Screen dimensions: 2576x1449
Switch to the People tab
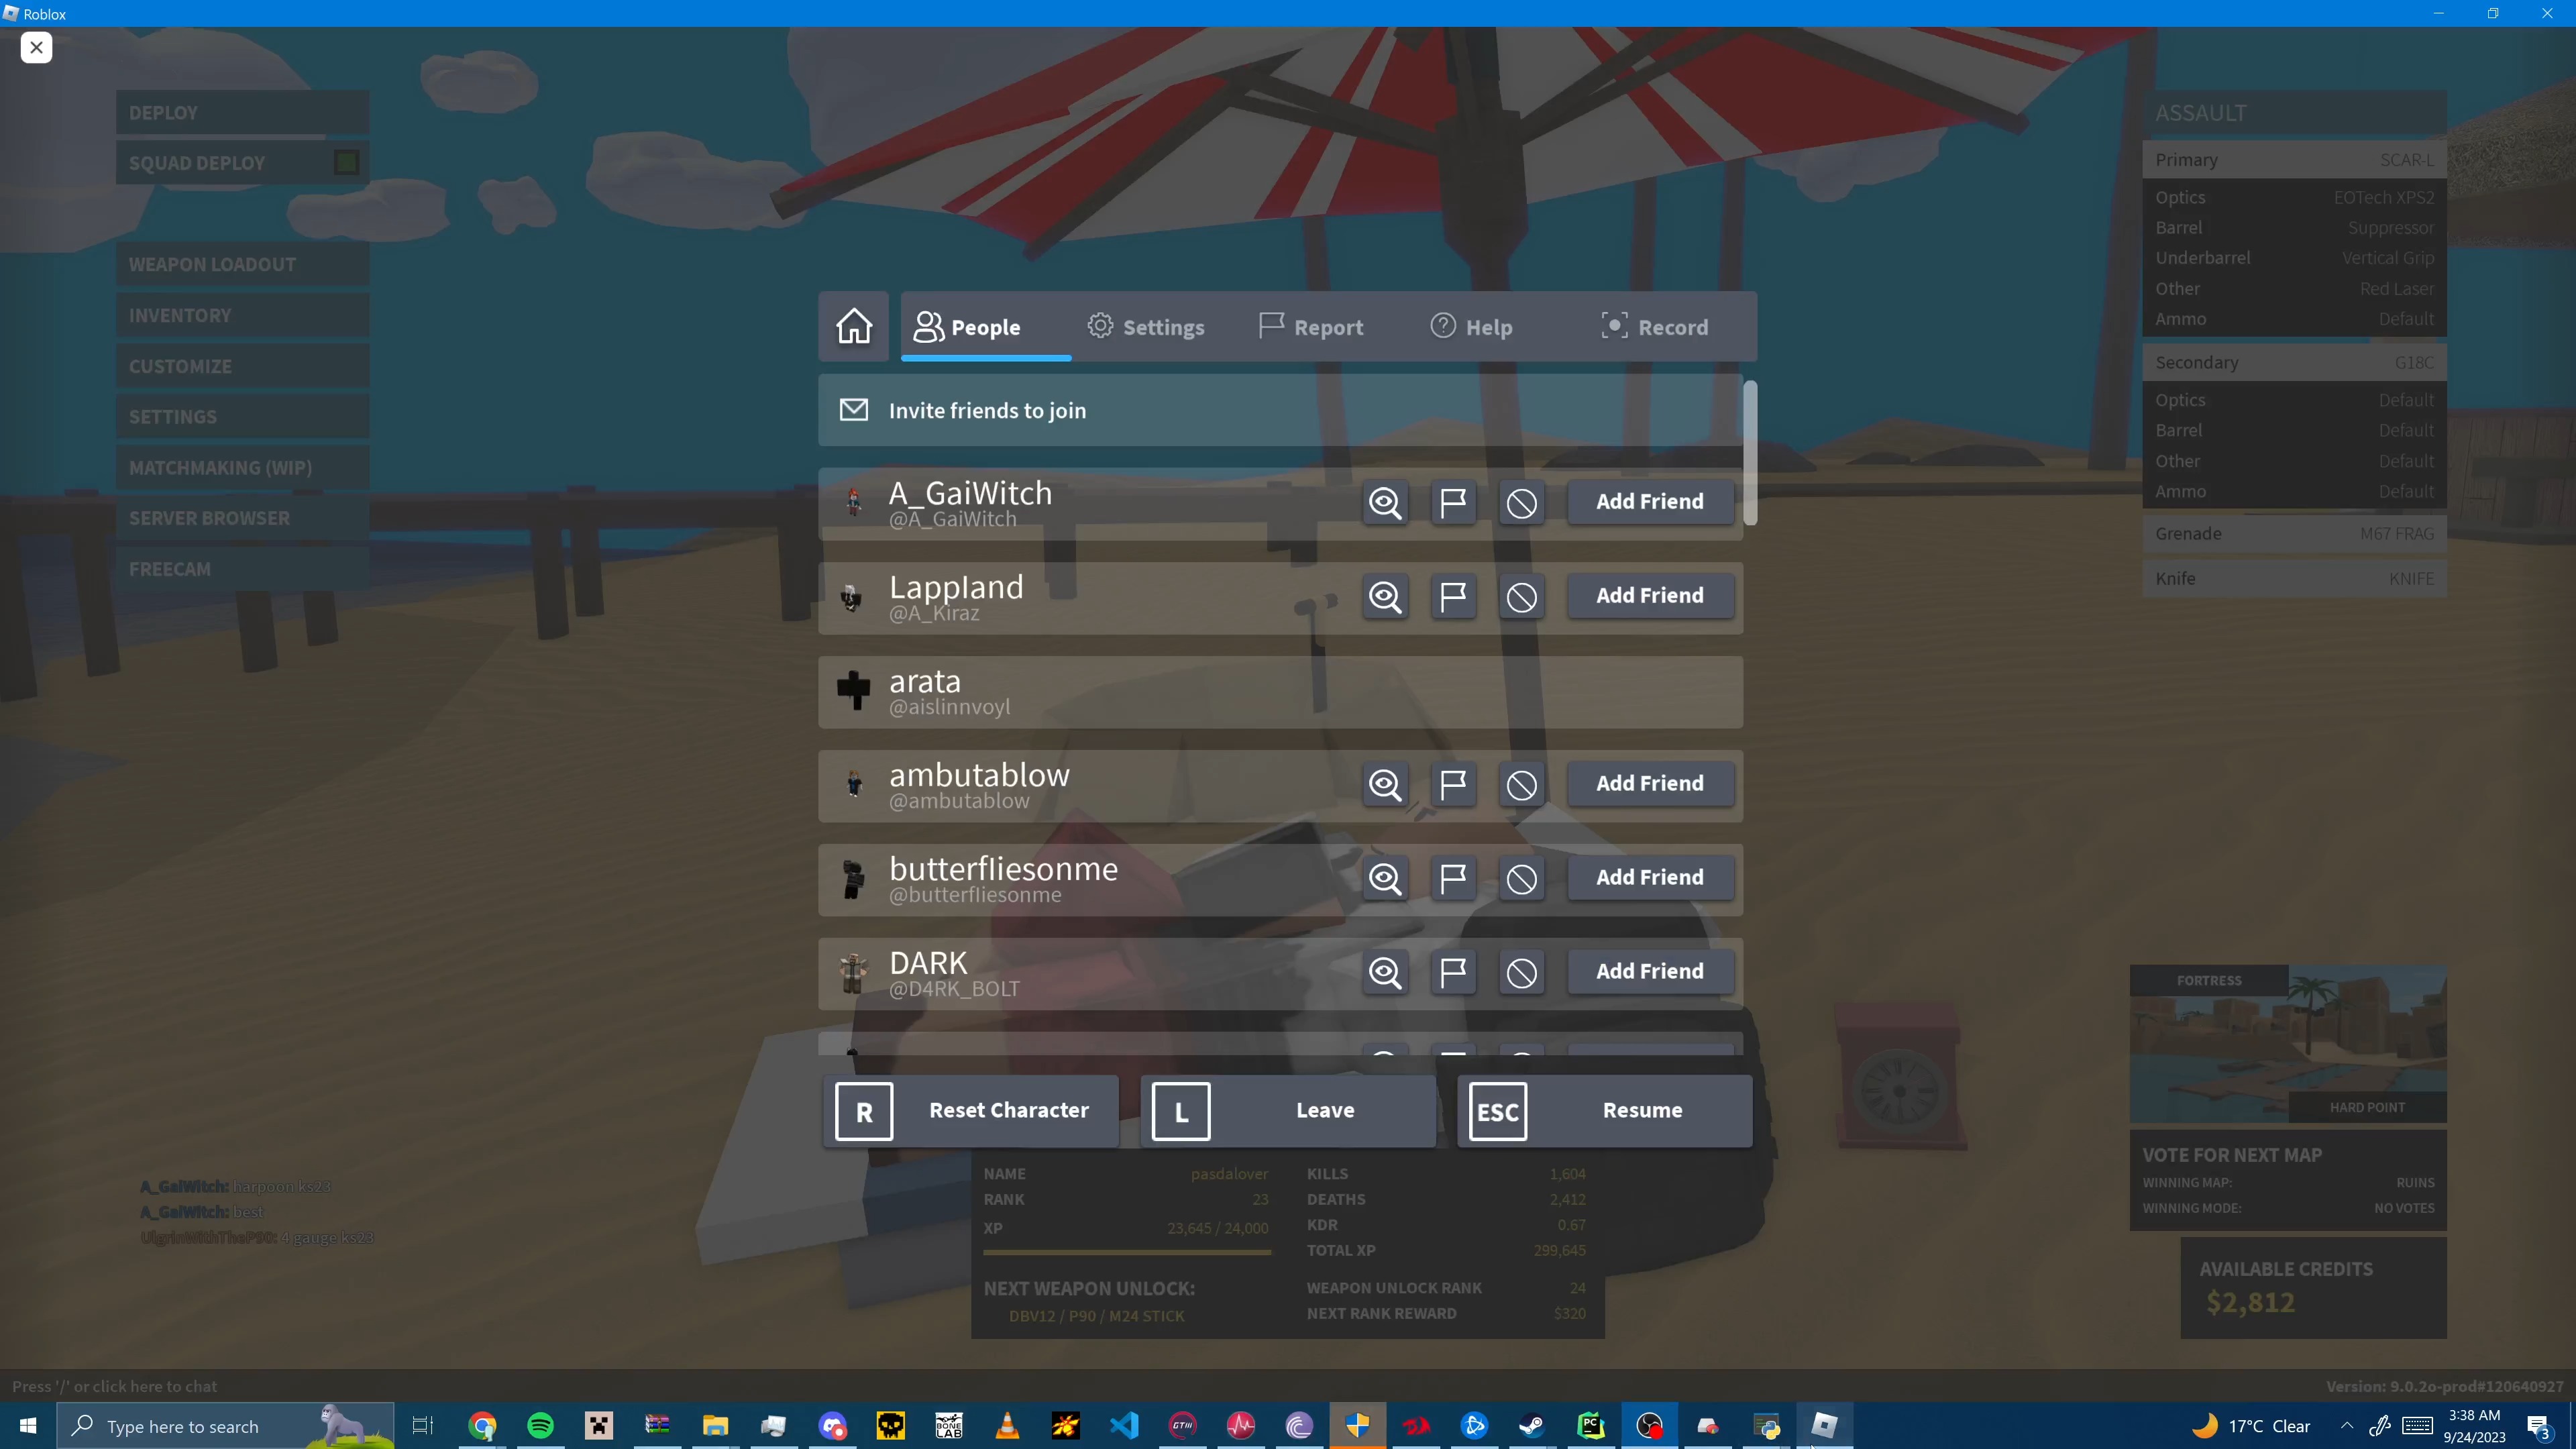click(x=970, y=326)
